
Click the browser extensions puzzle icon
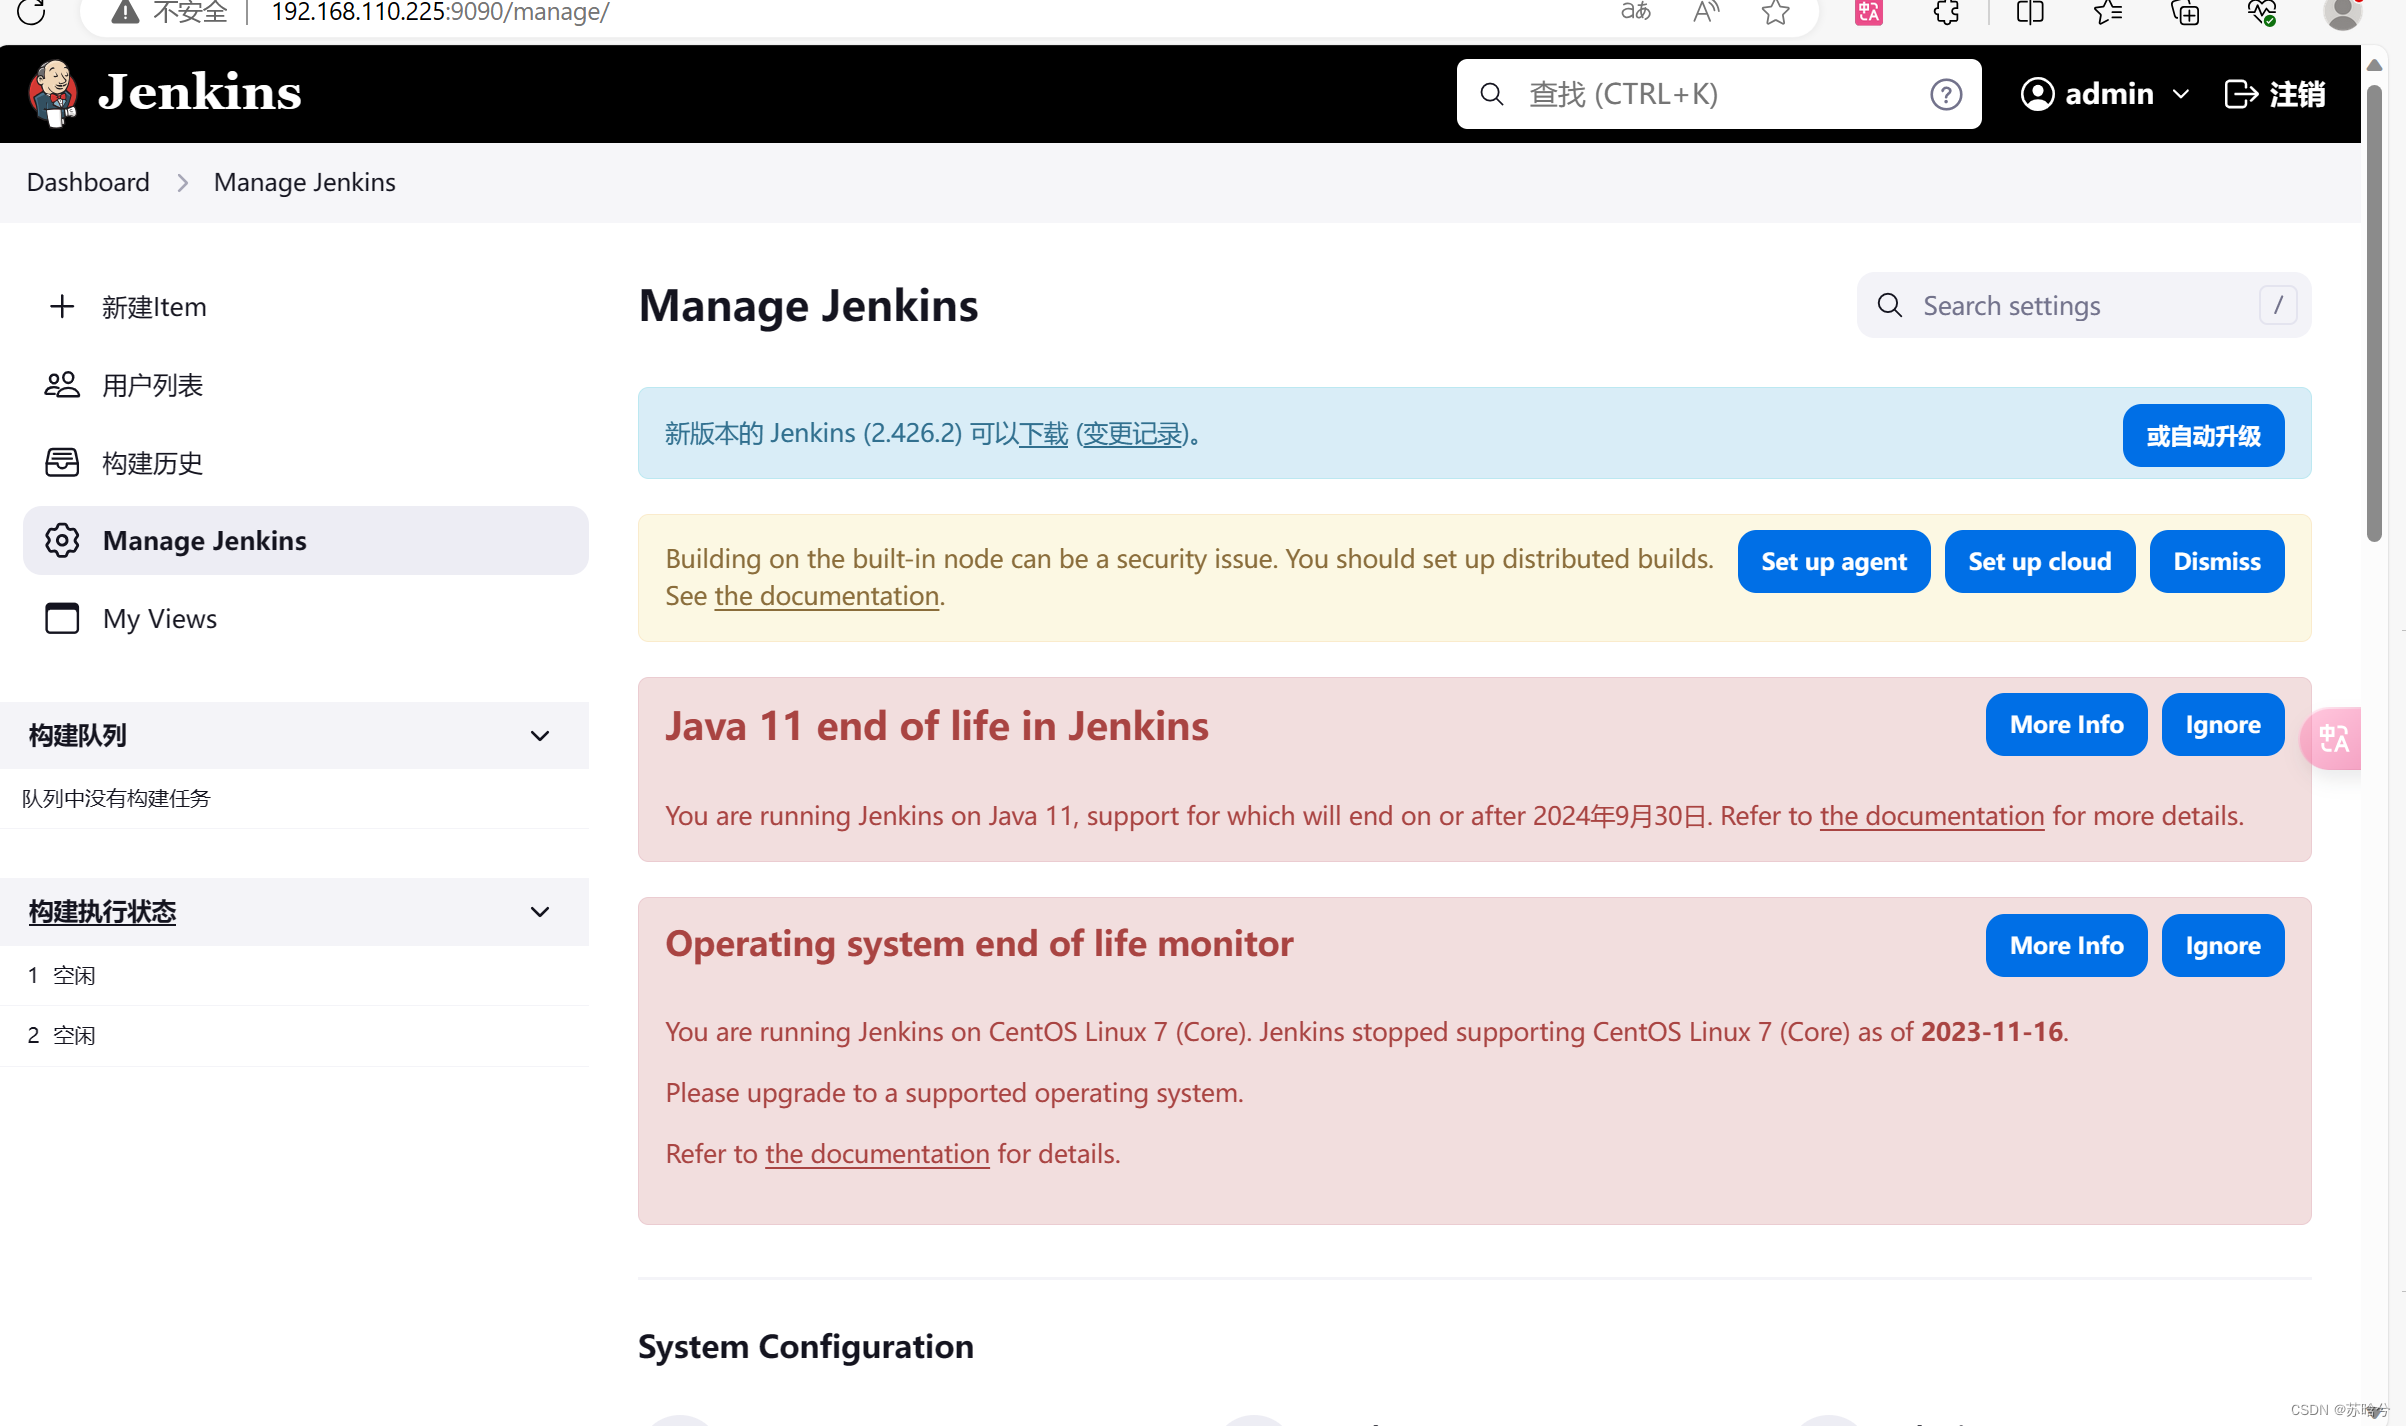point(1946,13)
